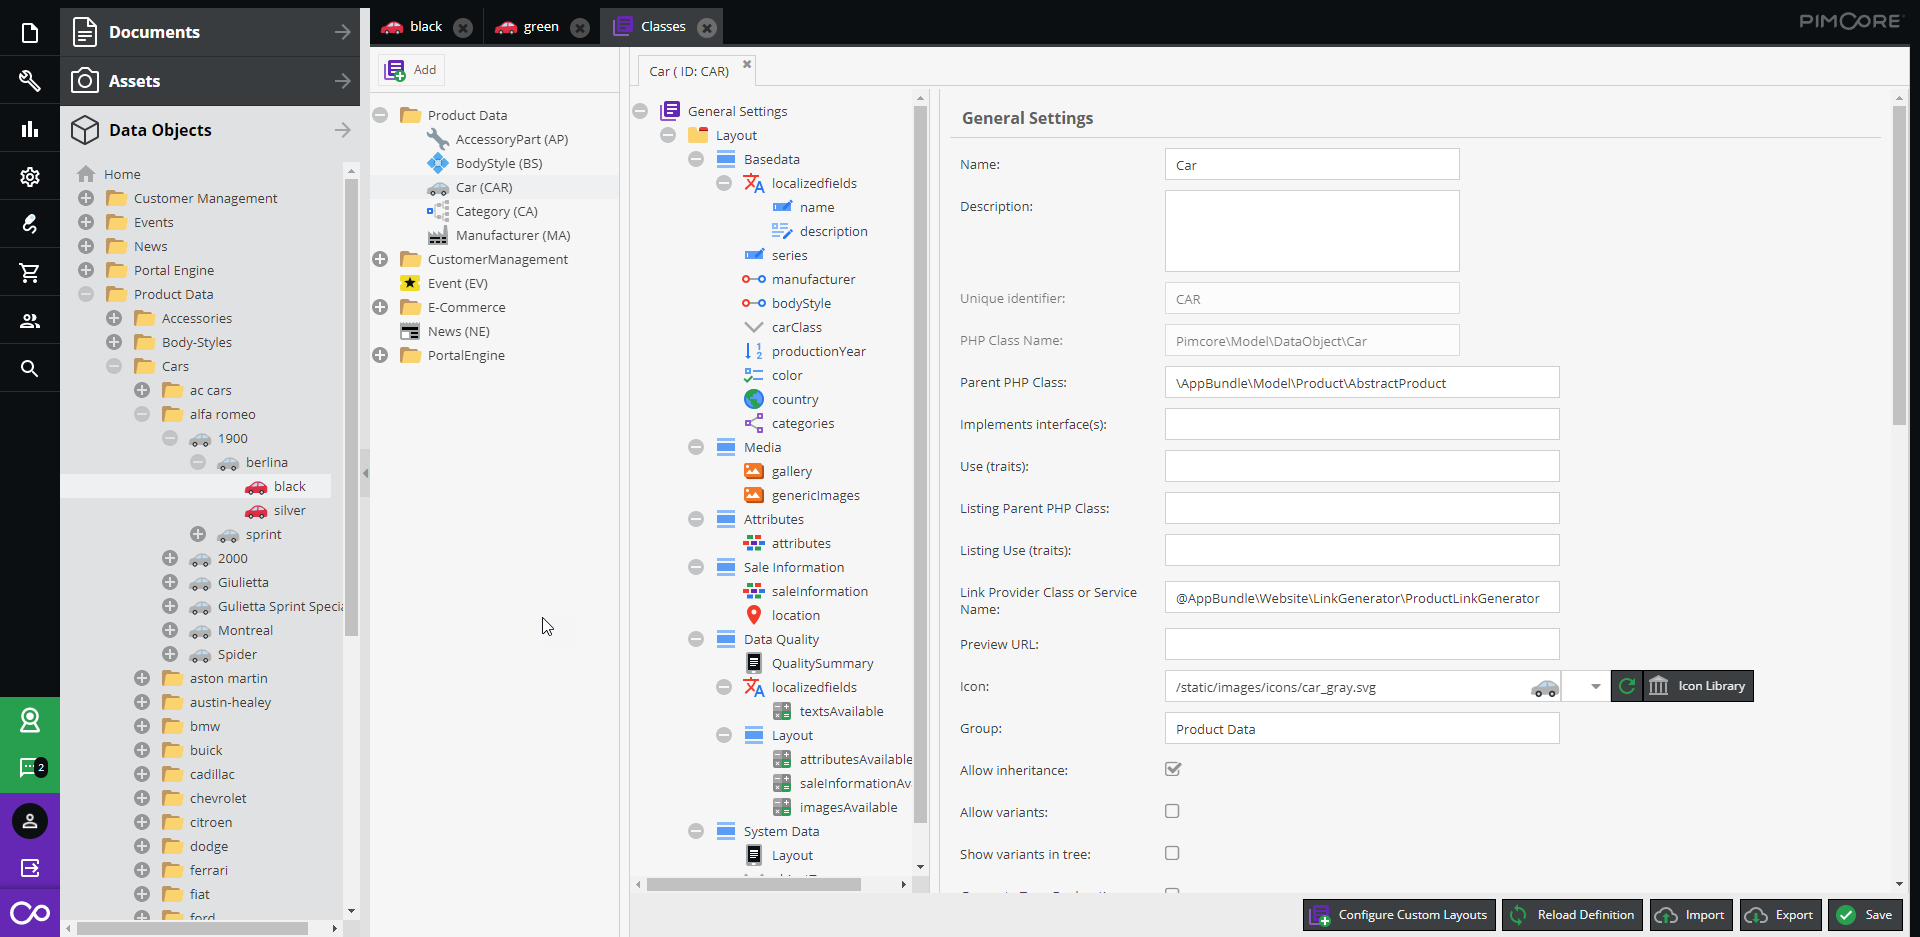This screenshot has width=1920, height=937.
Task: Toggle the Allow inheritance checkbox
Action: 1173,769
